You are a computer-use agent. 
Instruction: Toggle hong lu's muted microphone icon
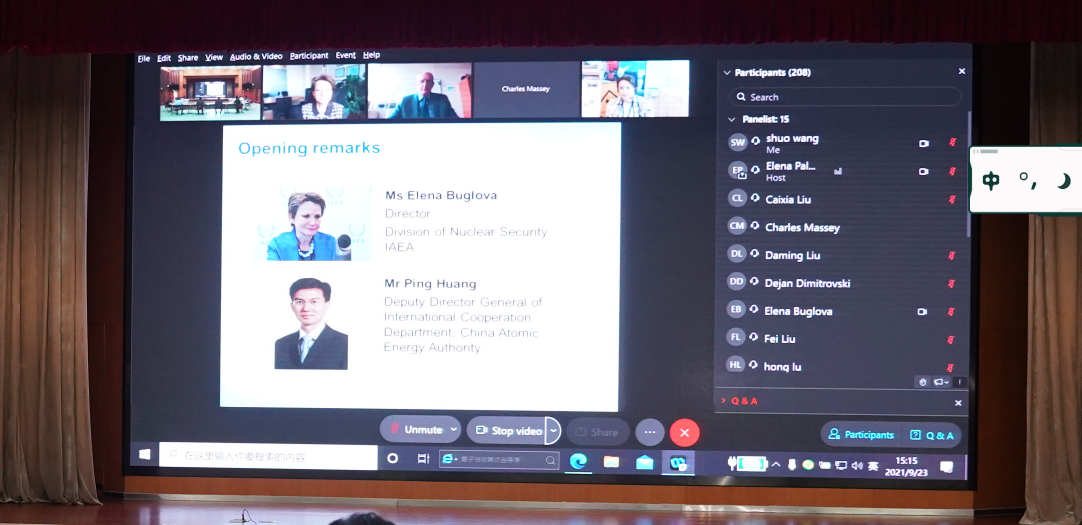coord(950,368)
